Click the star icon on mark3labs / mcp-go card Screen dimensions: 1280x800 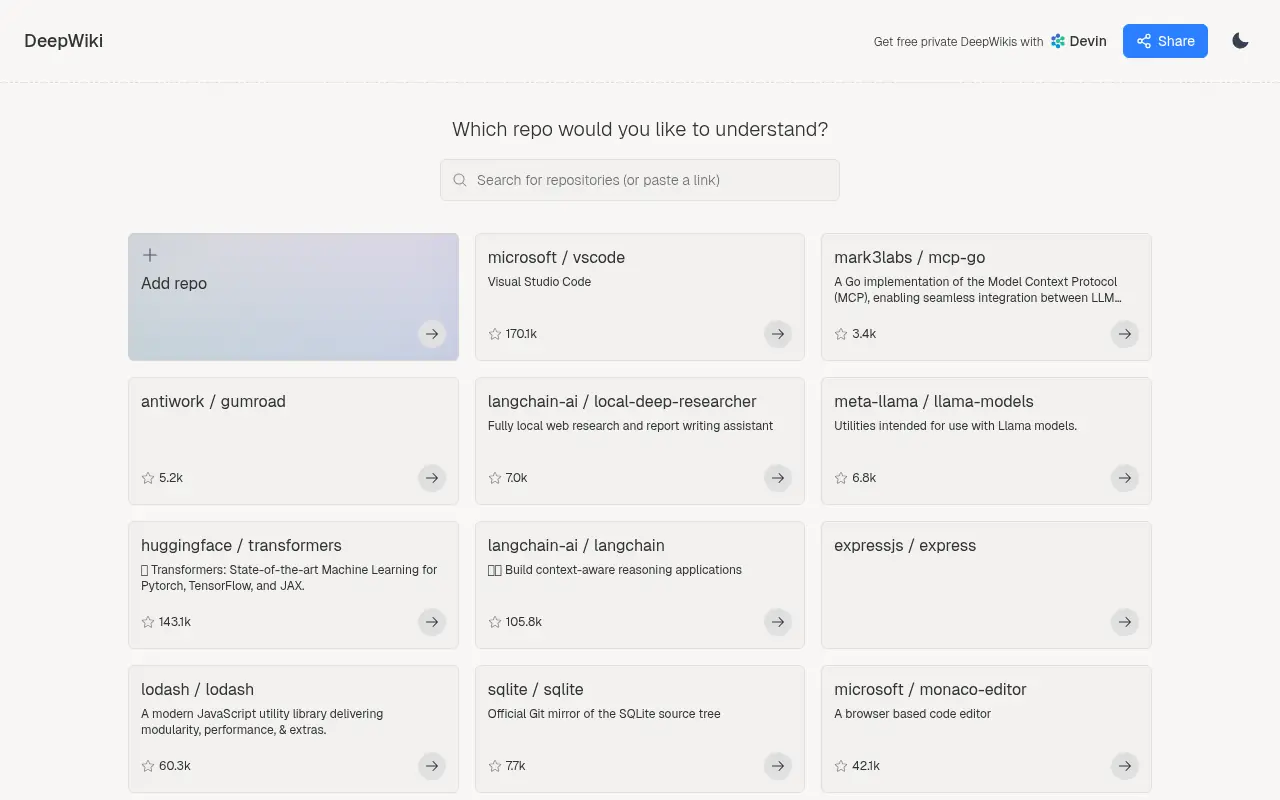[839, 334]
